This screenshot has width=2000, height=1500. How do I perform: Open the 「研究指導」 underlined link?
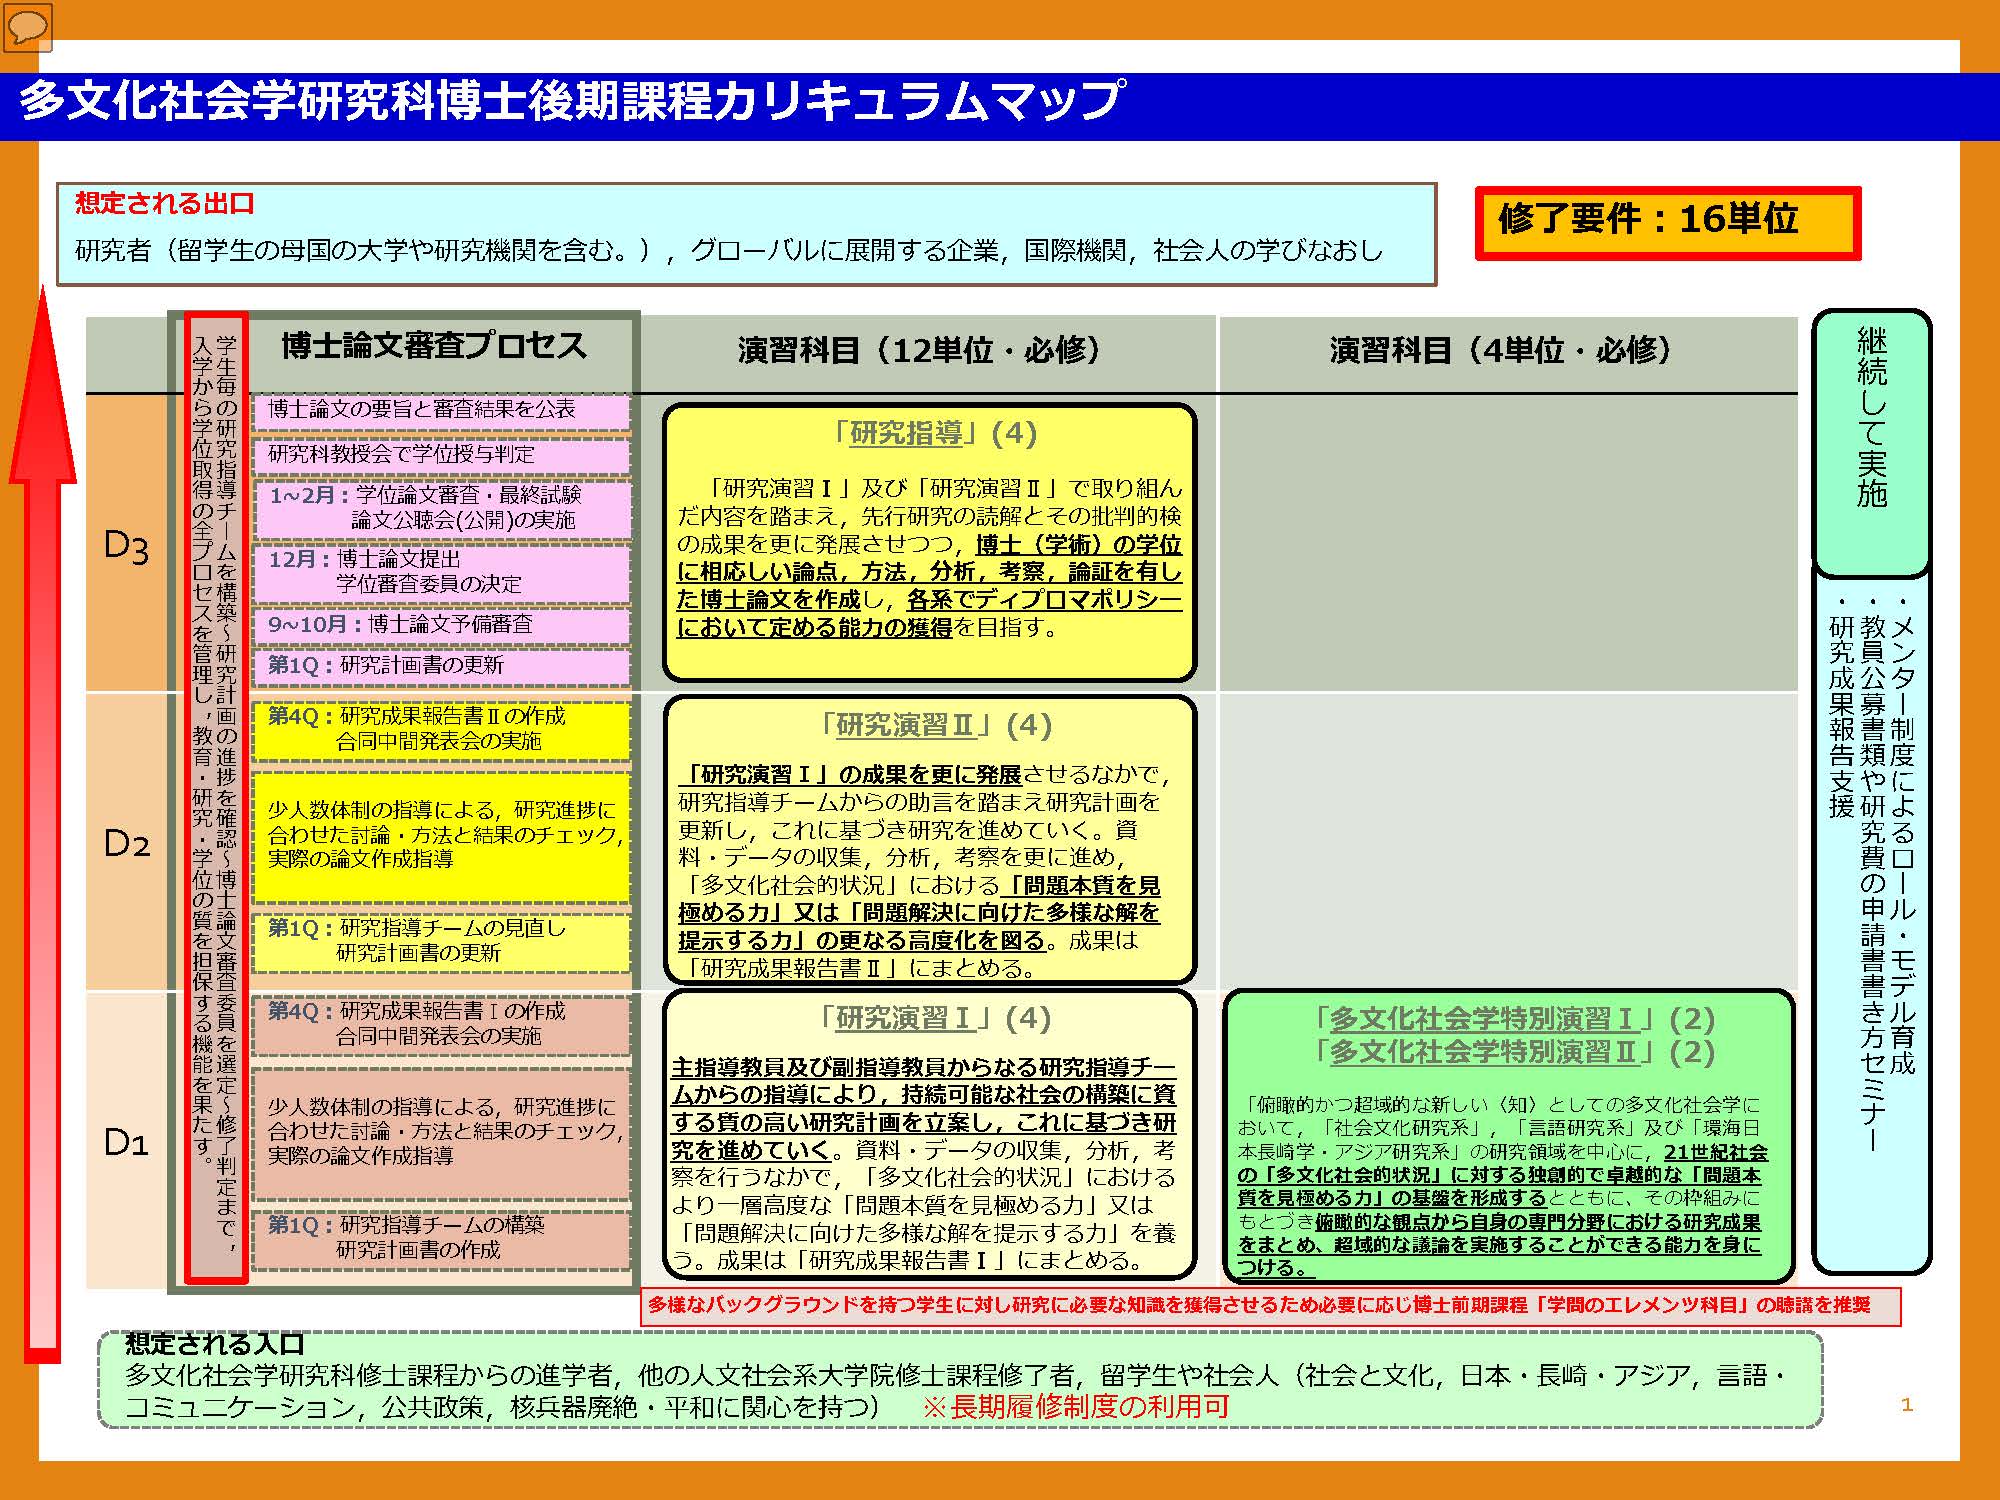click(x=906, y=433)
